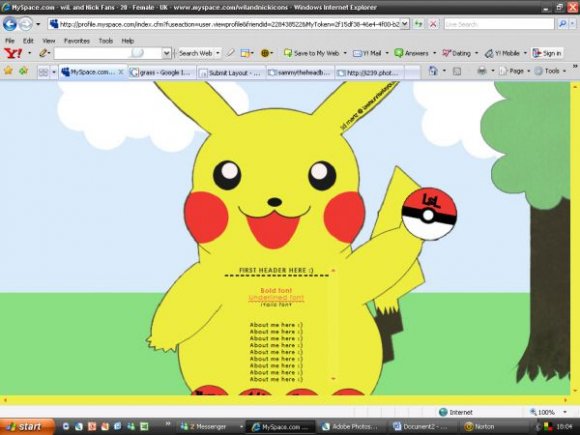Click Save to My Web
This screenshot has width=580, height=435.
pyautogui.click(x=312, y=53)
